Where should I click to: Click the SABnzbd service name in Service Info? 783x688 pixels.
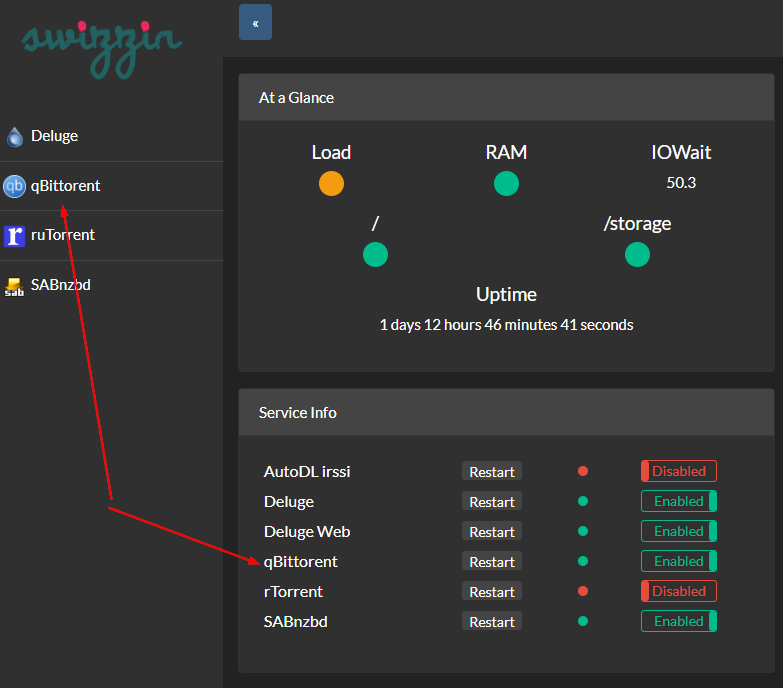point(296,621)
